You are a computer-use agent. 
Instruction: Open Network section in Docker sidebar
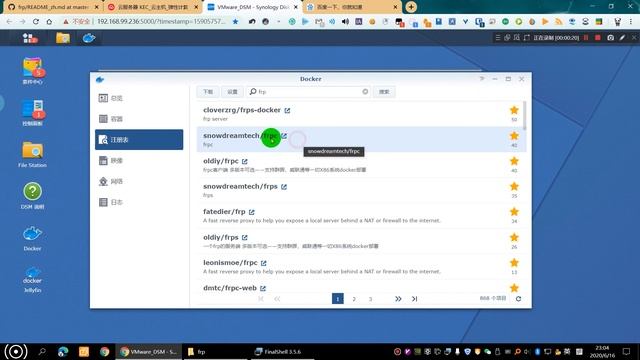pyautogui.click(x=139, y=181)
